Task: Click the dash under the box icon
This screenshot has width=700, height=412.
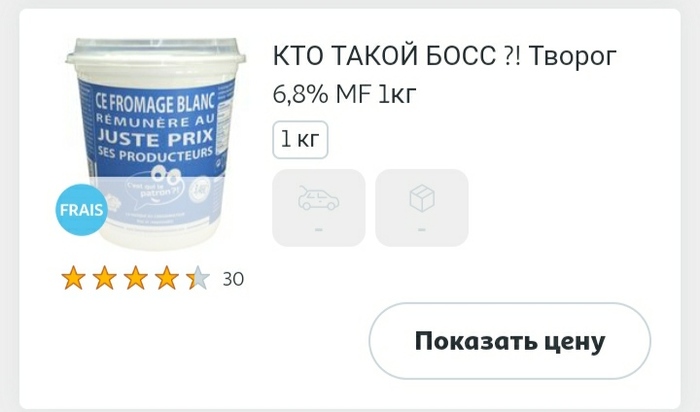Action: pyautogui.click(x=422, y=229)
